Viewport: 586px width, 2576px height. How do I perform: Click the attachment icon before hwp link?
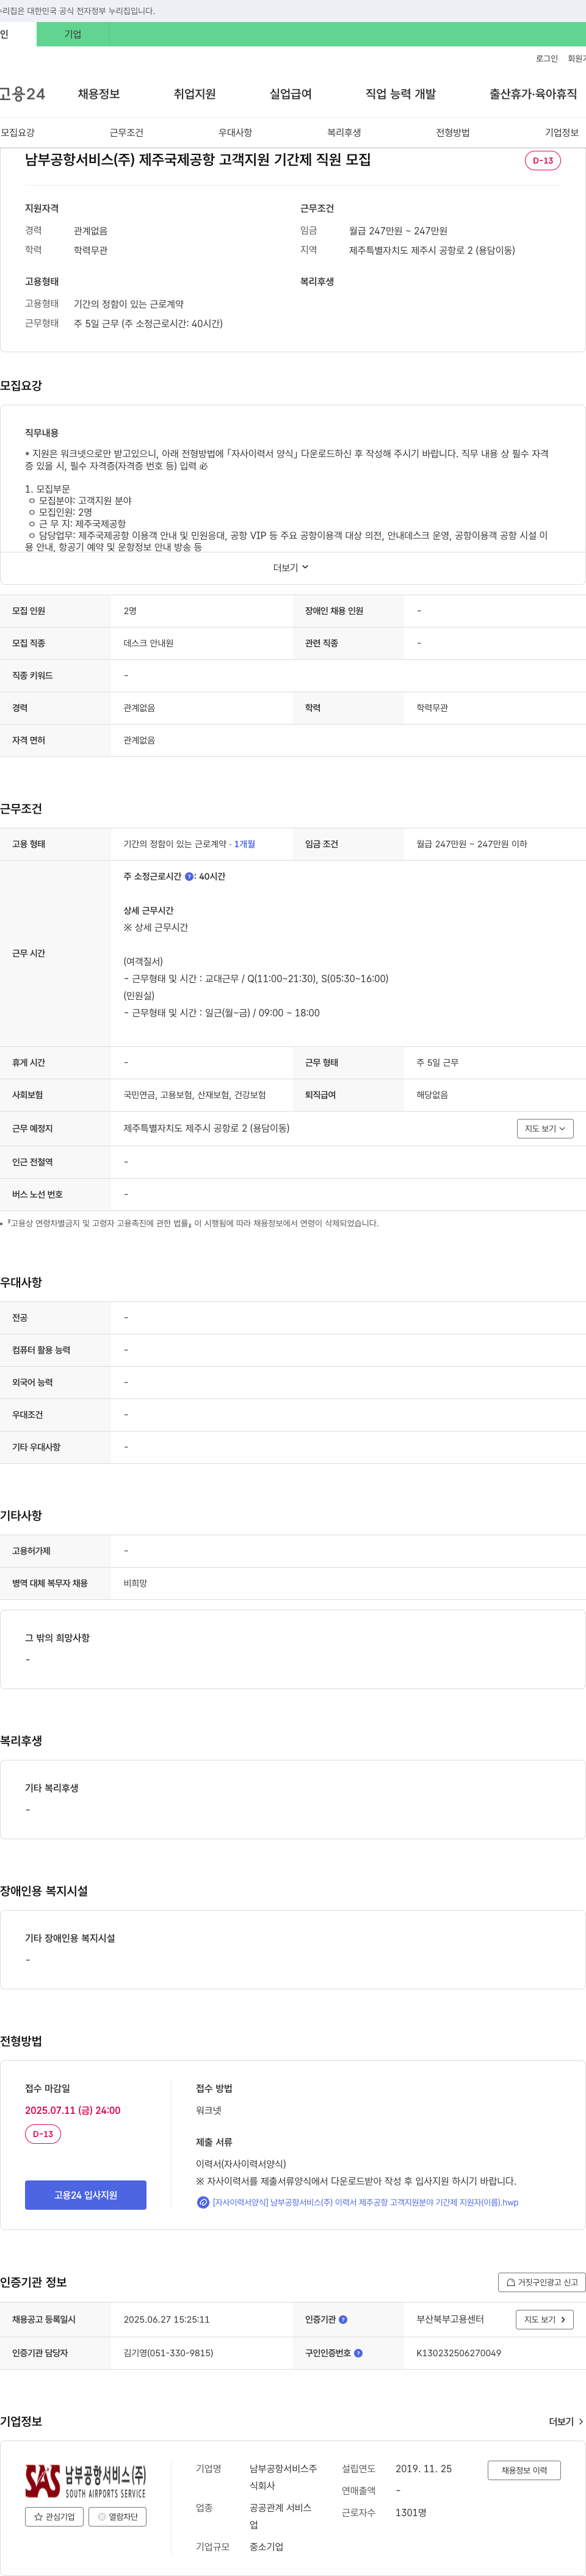[203, 2202]
